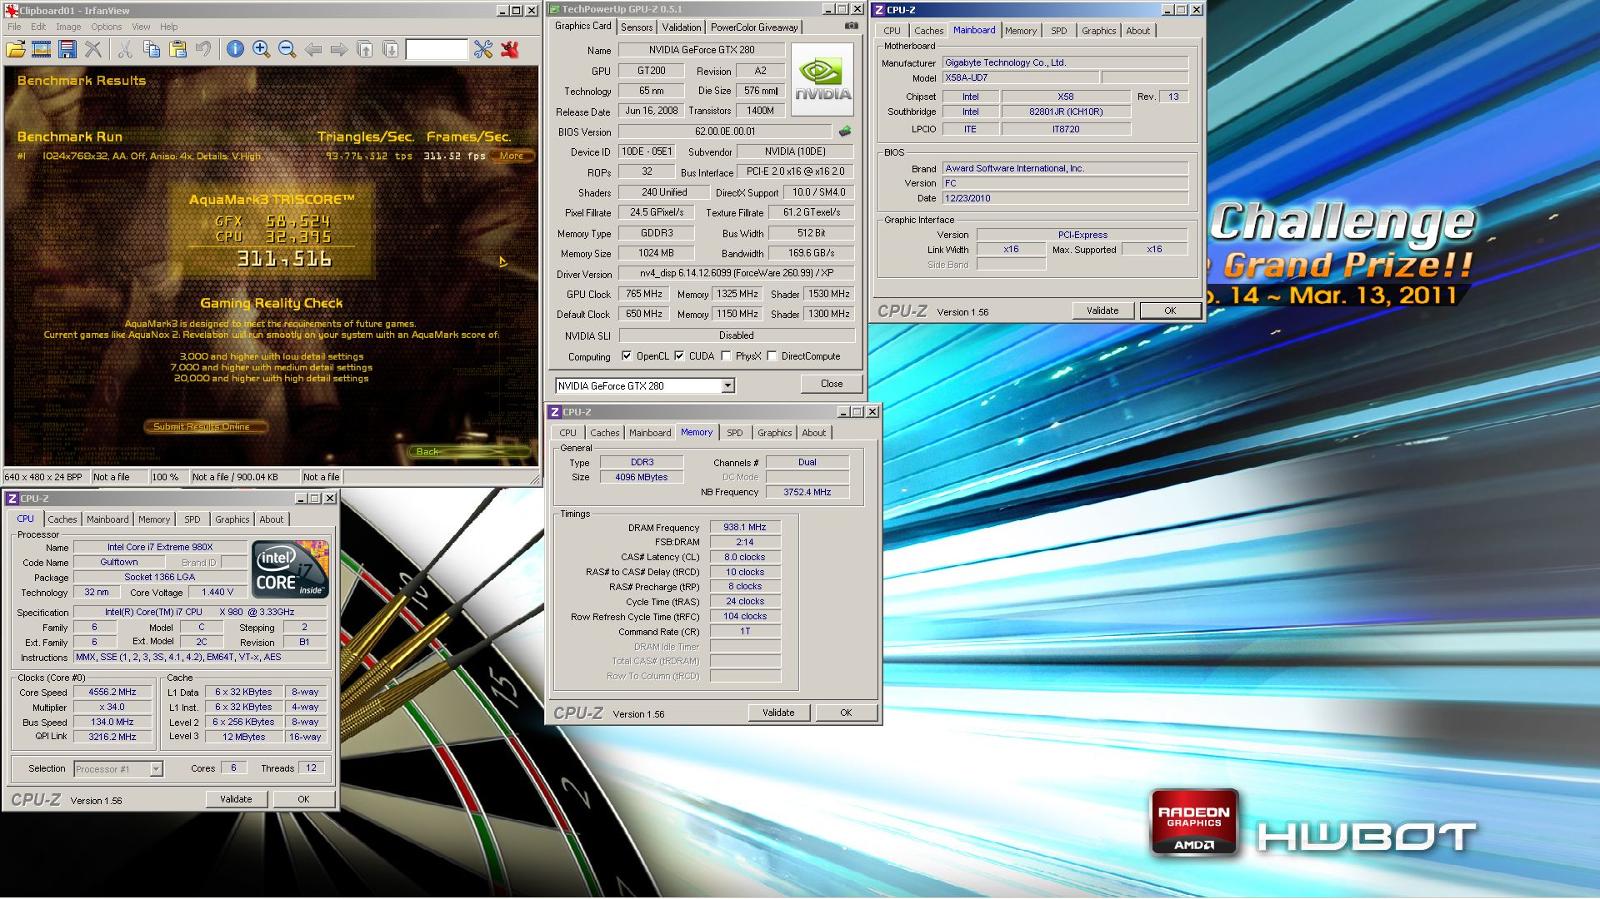Viewport: 1600px width, 899px height.
Task: Click the IrfanView status 640 x 480 x 24 BPP
Action: tap(44, 477)
